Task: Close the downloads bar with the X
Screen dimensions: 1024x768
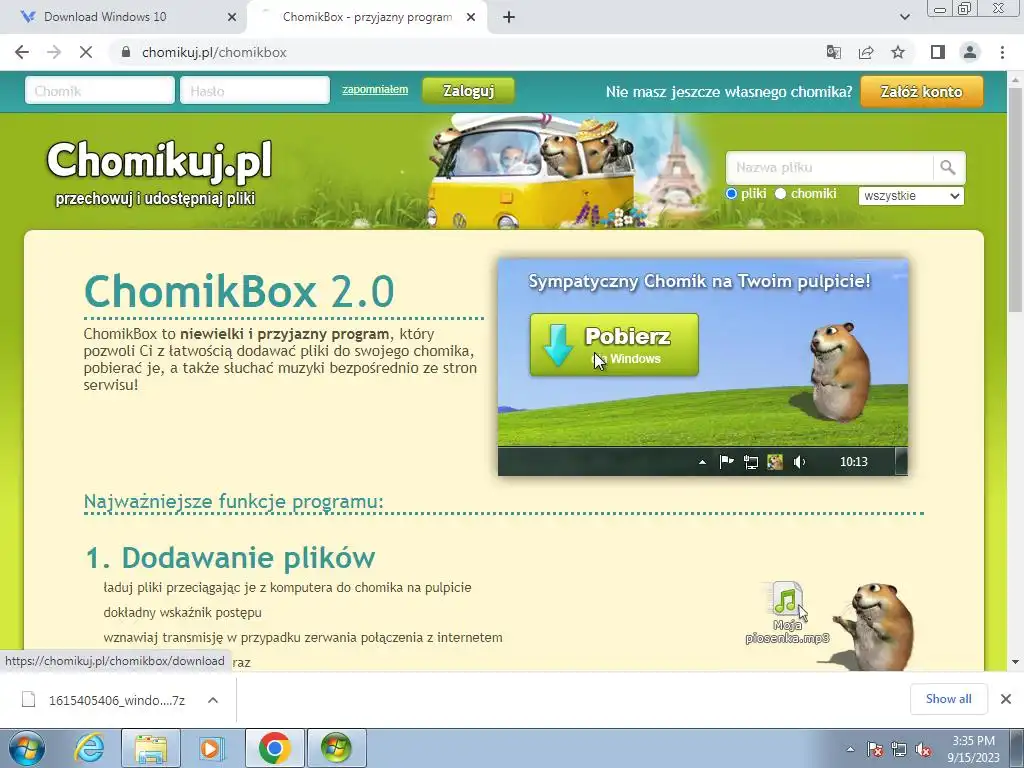Action: [1006, 699]
